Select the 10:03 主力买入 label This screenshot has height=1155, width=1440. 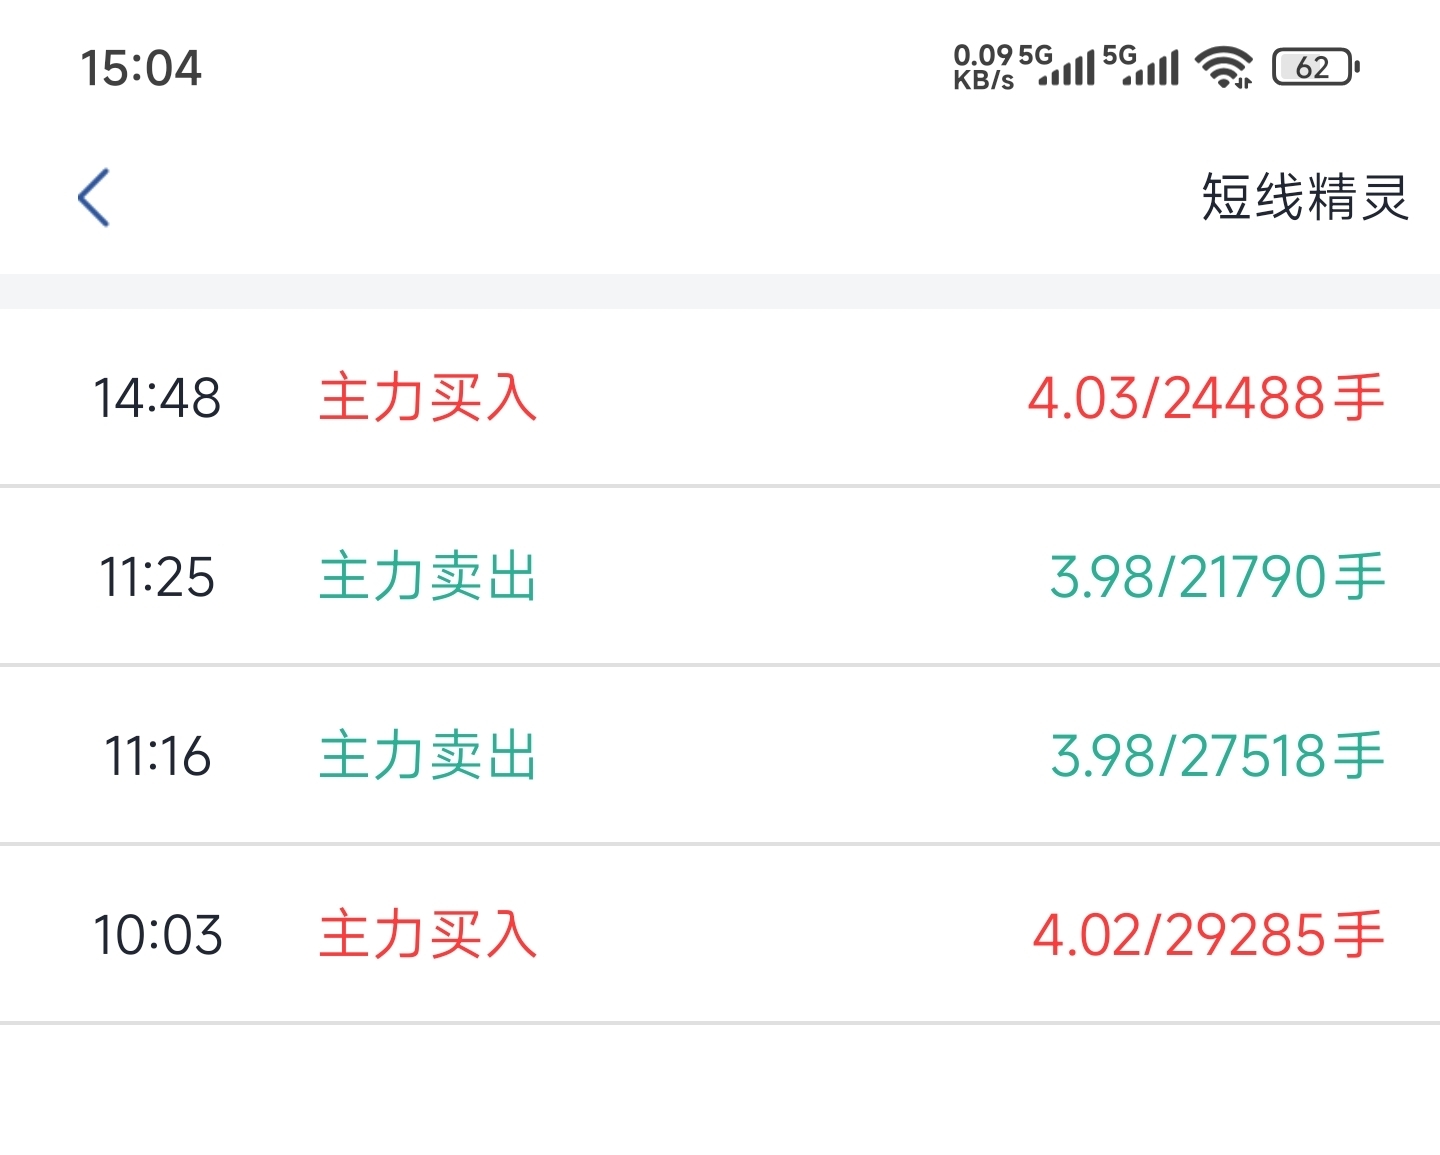click(428, 934)
